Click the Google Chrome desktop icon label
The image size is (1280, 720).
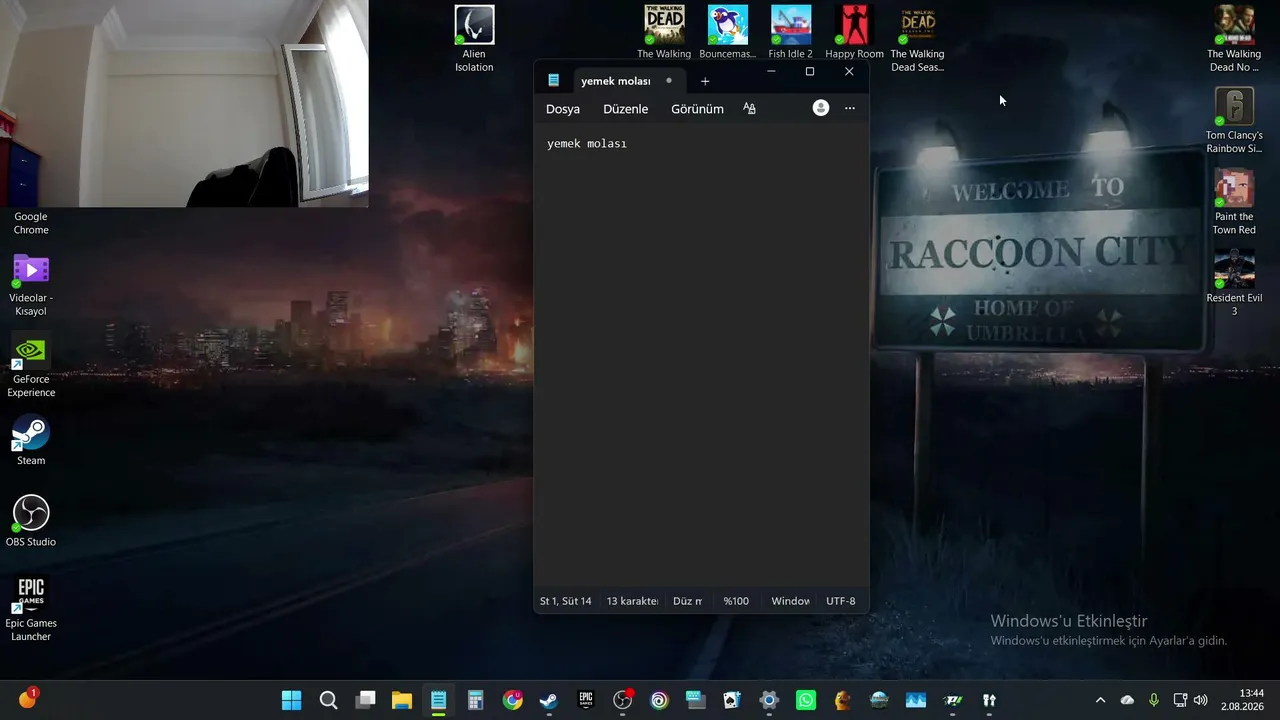coord(31,223)
